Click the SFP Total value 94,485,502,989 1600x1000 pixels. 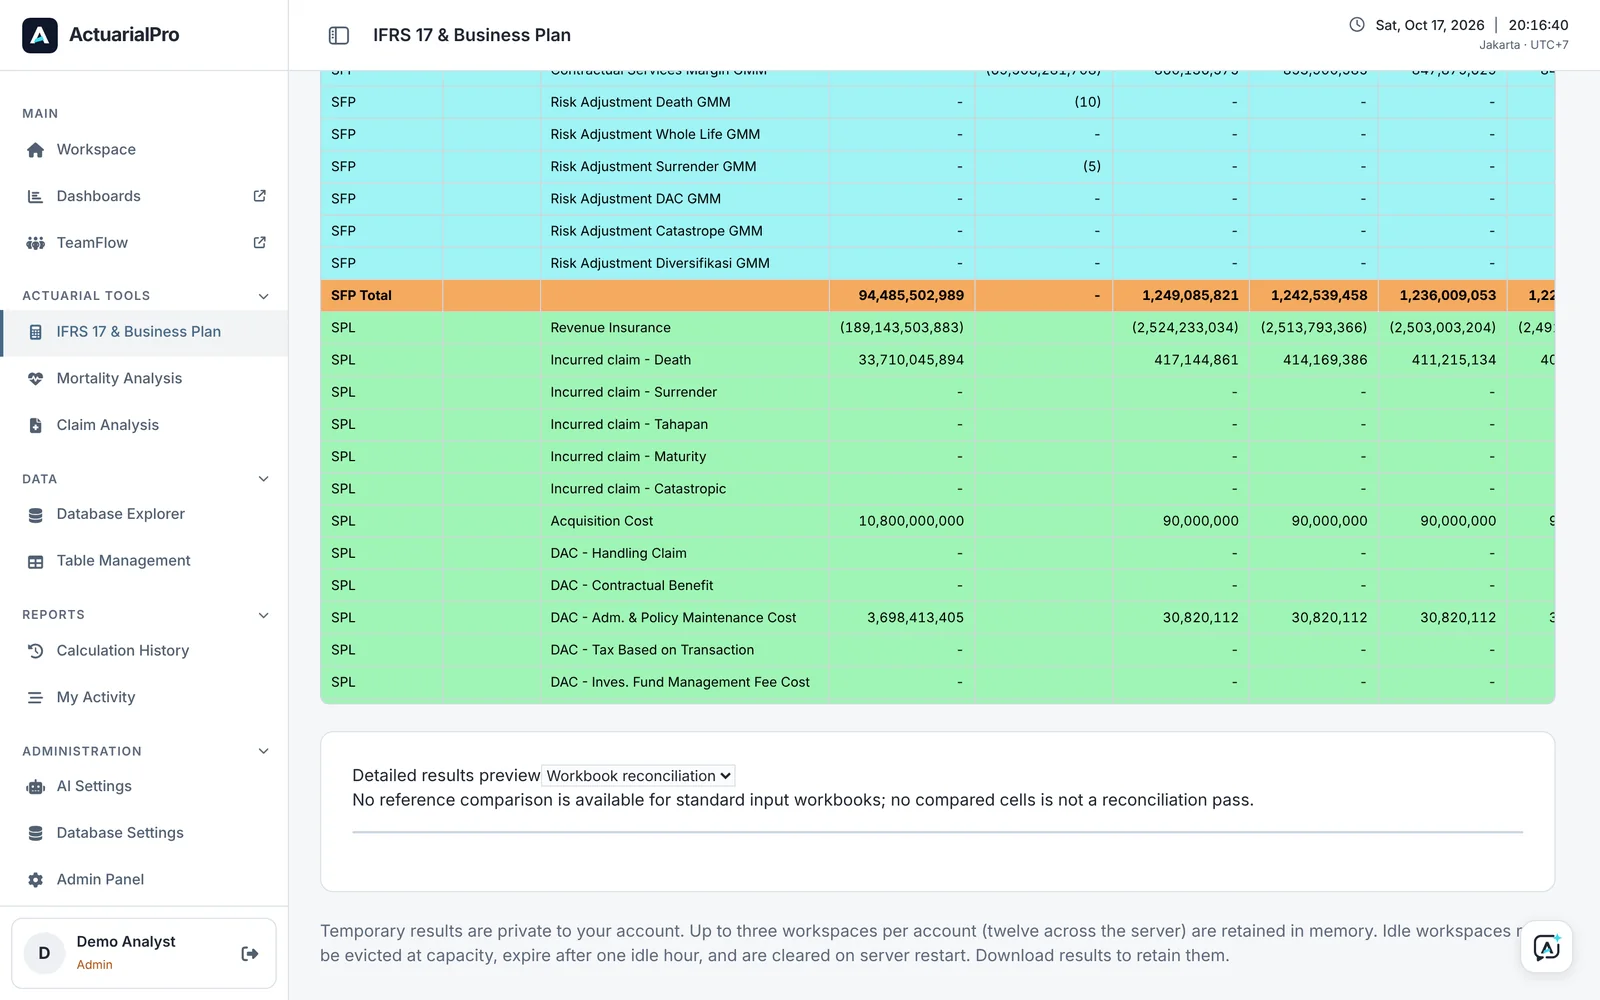(x=911, y=296)
